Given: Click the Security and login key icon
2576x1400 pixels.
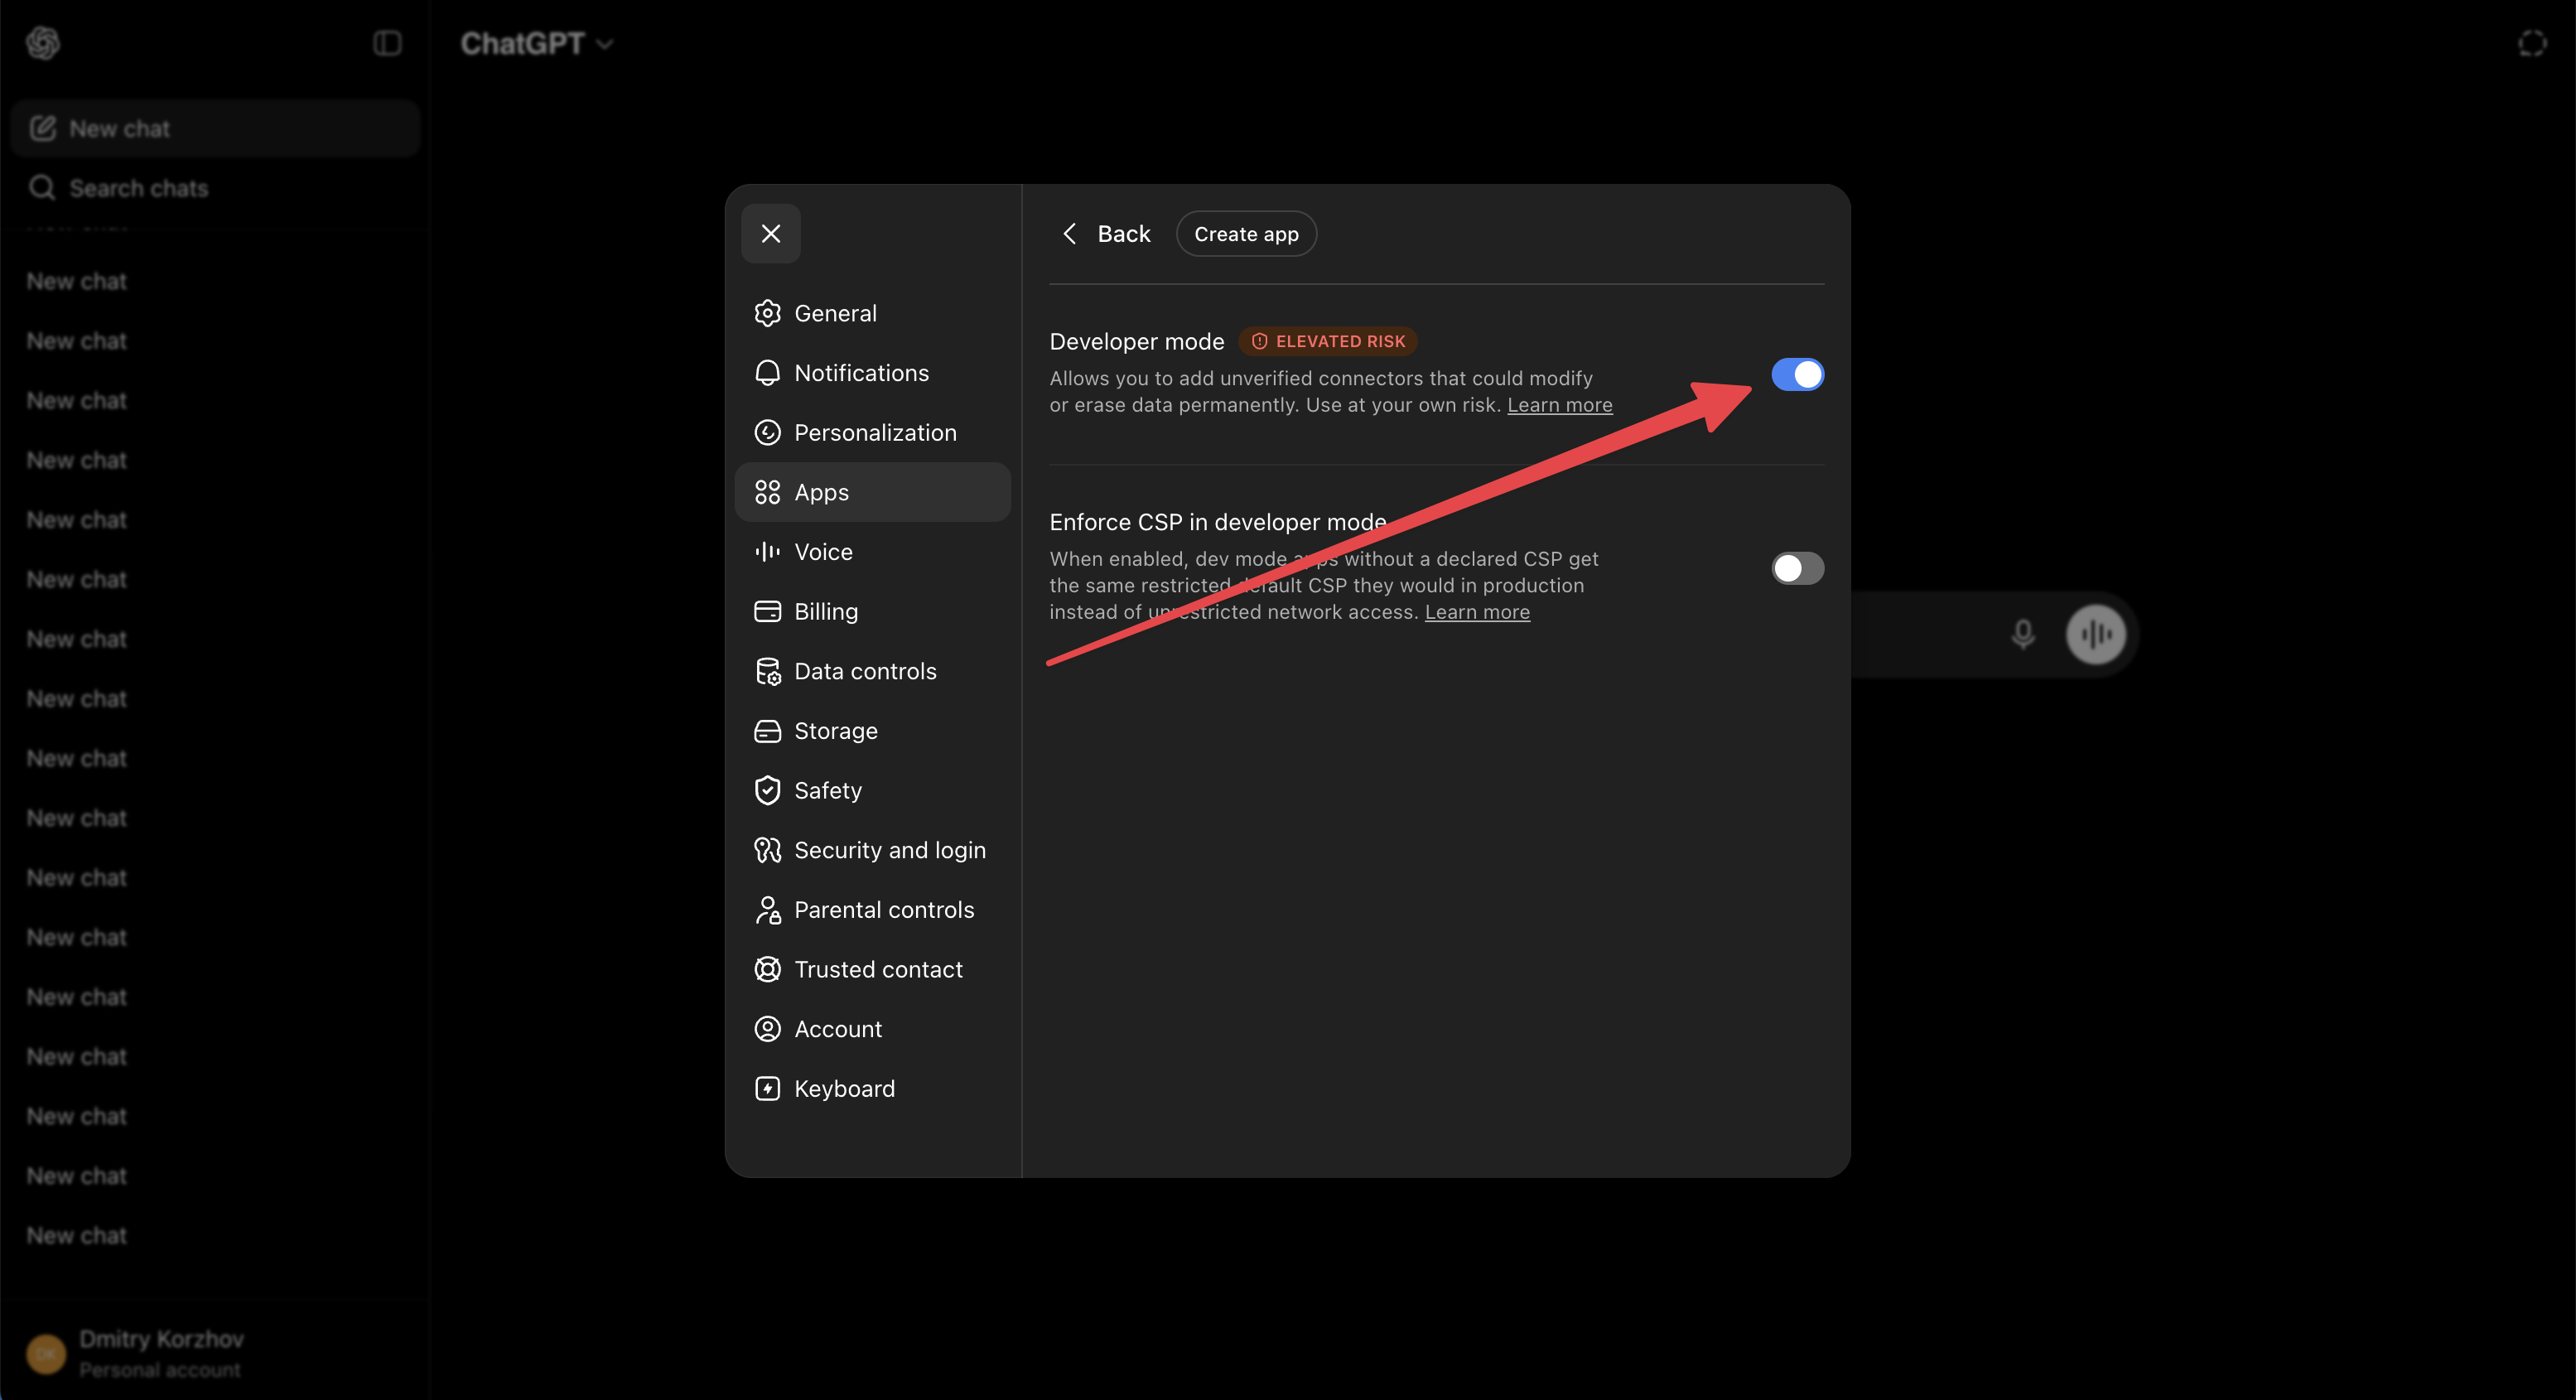Looking at the screenshot, I should (767, 850).
